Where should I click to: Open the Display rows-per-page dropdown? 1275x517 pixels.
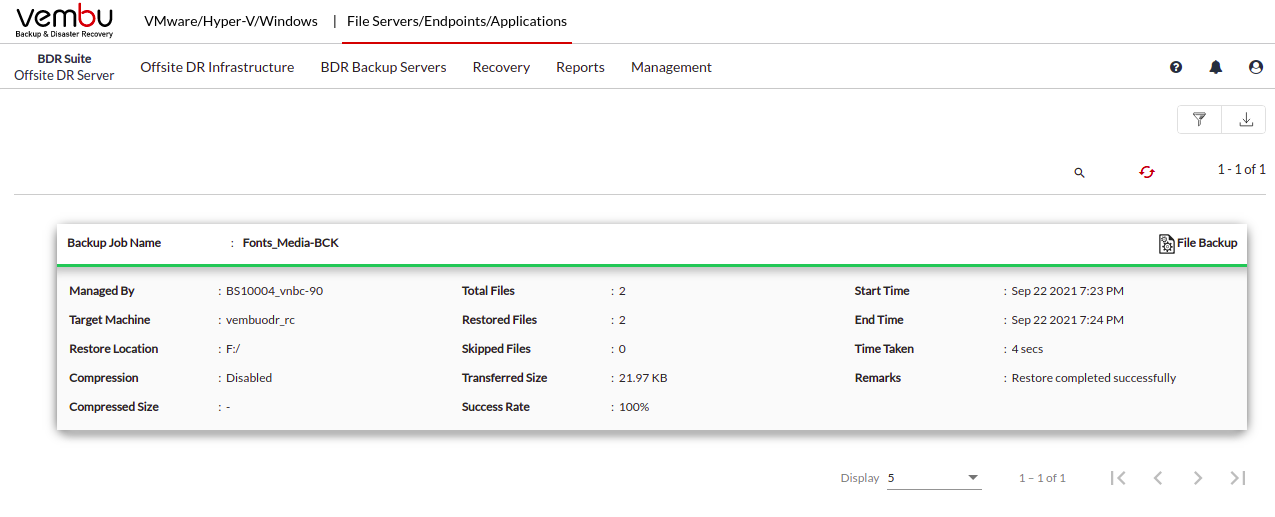[x=934, y=478]
